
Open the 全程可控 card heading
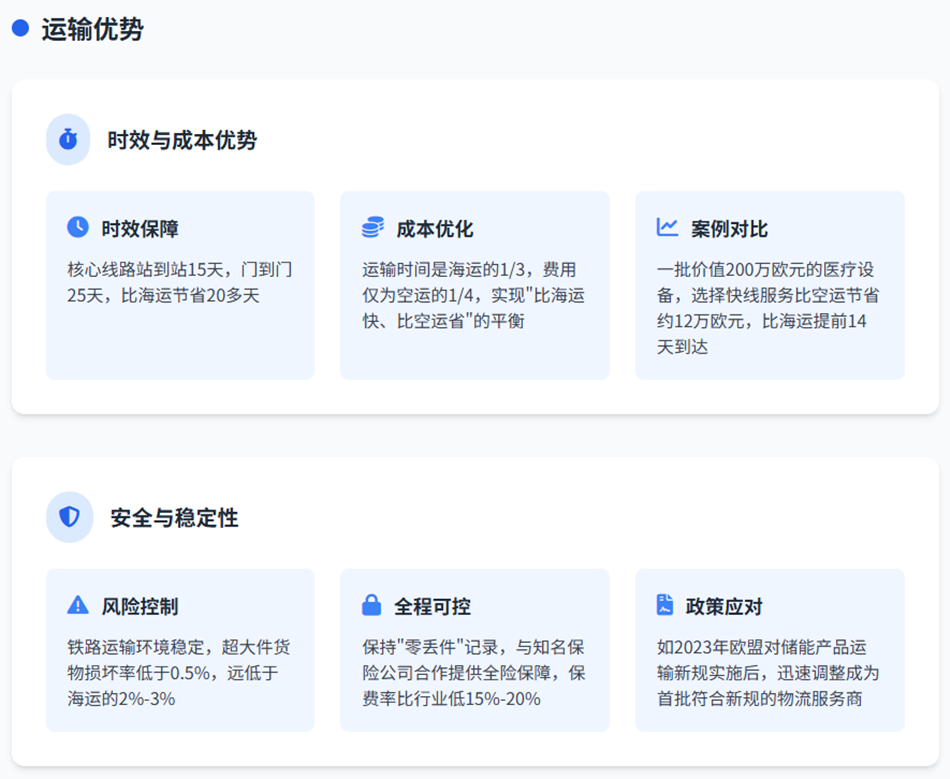coord(433,607)
